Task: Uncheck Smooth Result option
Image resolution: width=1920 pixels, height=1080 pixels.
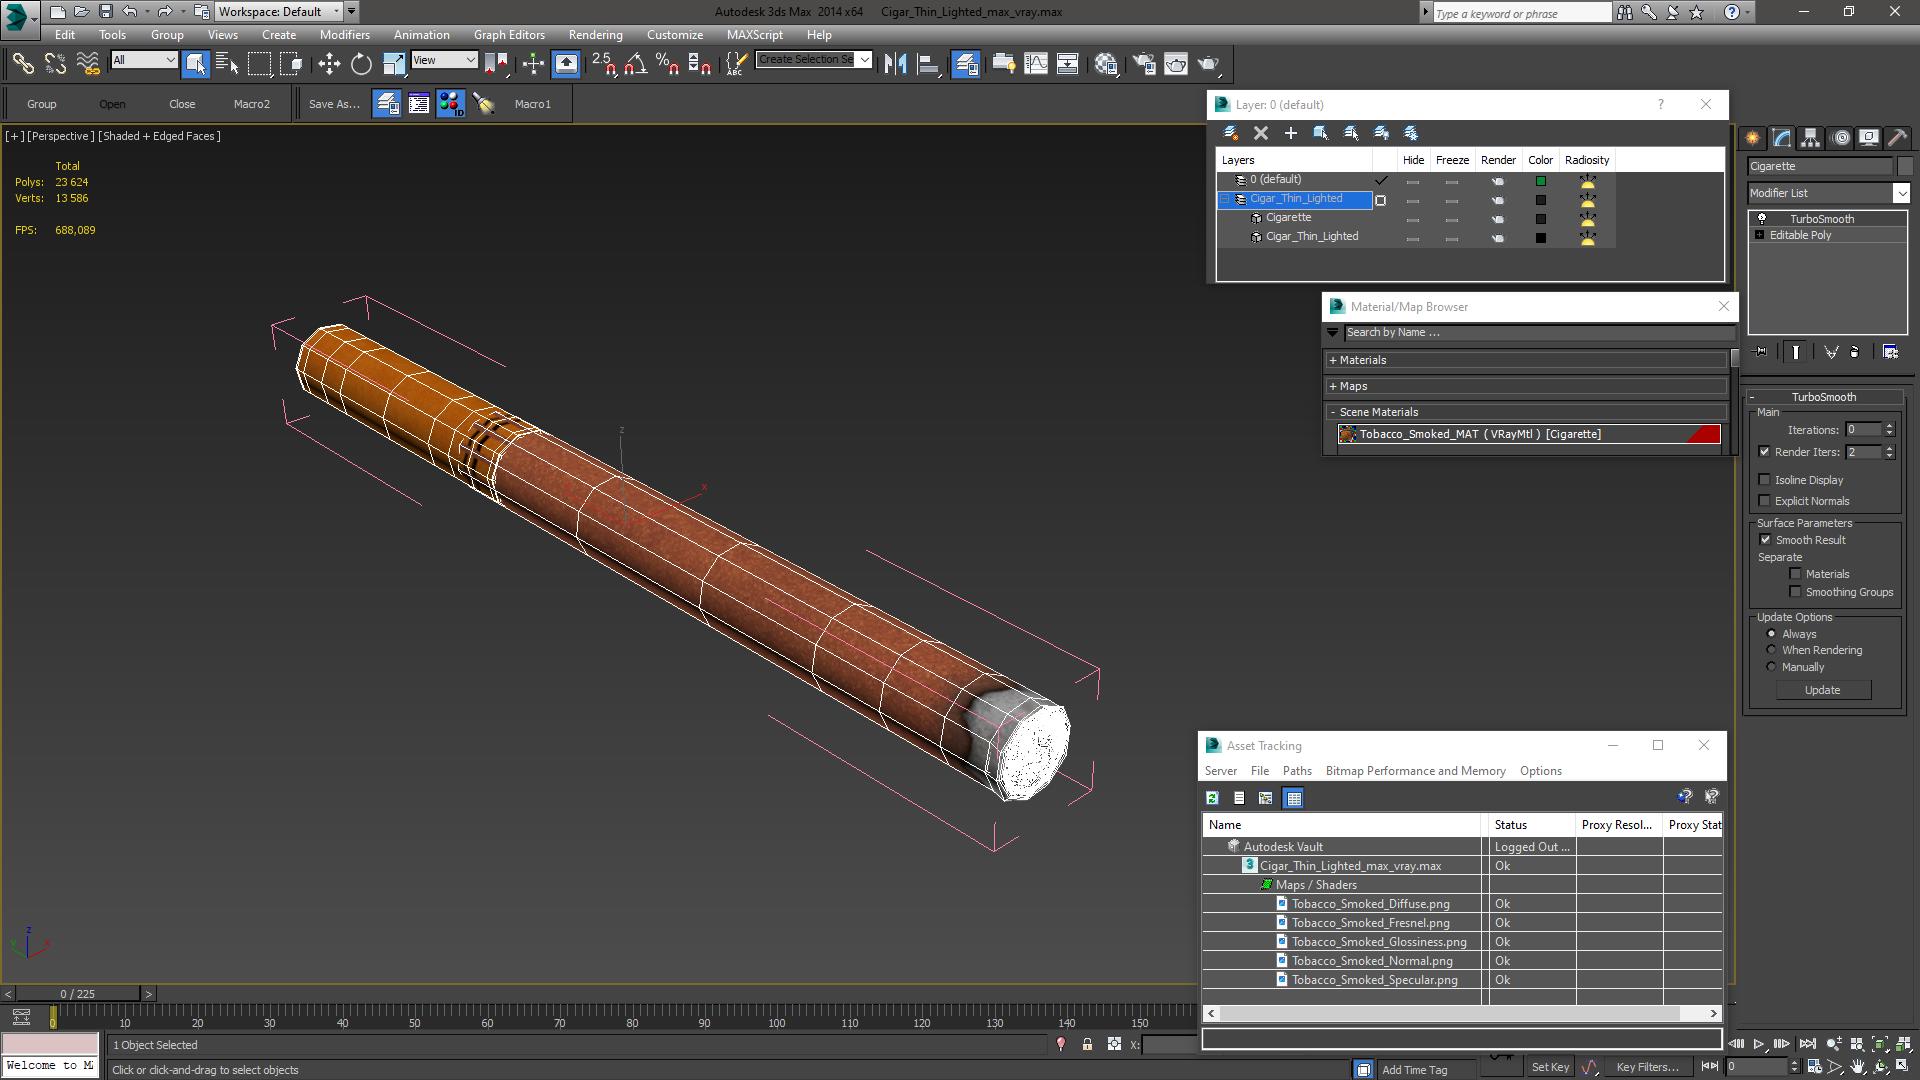Action: click(1765, 540)
